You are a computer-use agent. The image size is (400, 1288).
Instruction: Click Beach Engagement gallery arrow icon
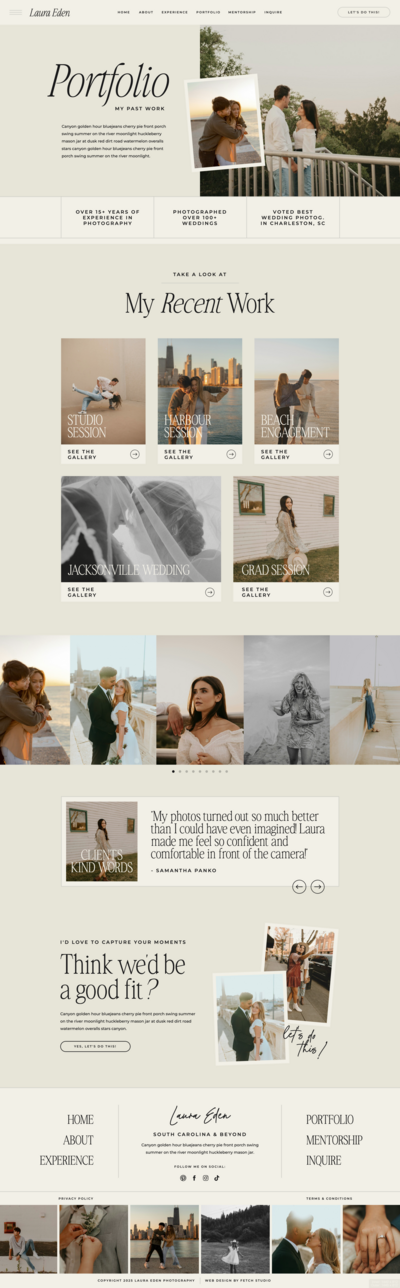click(x=328, y=454)
